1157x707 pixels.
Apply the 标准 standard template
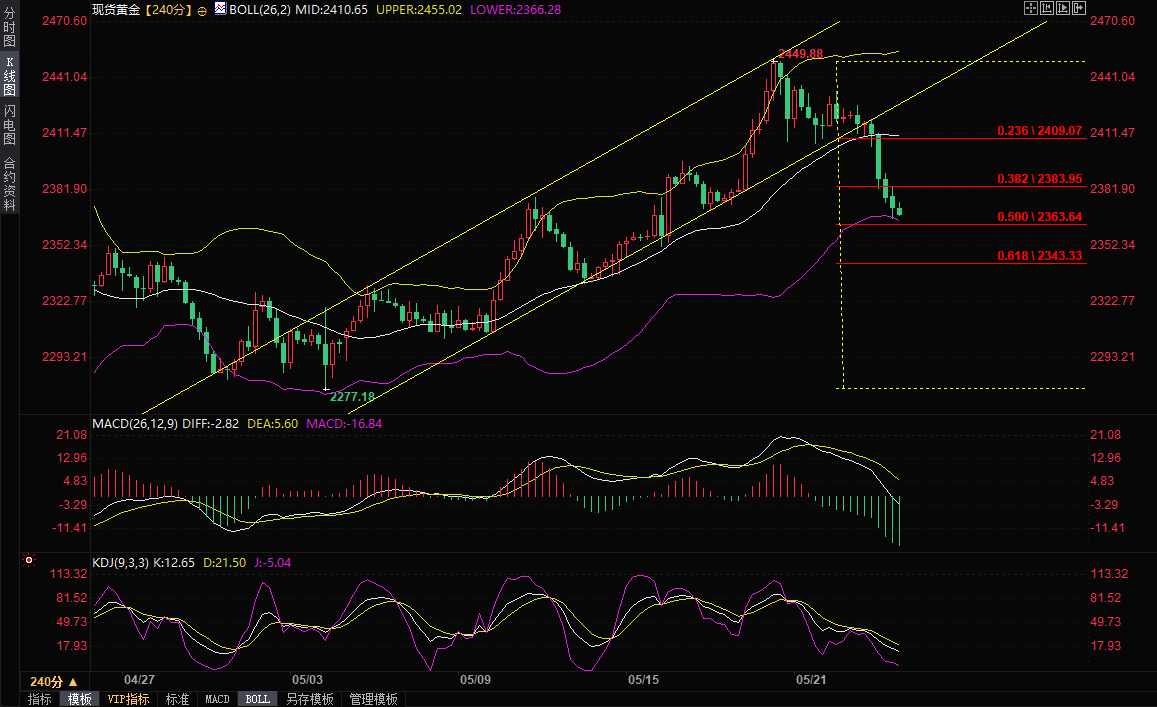click(x=177, y=699)
